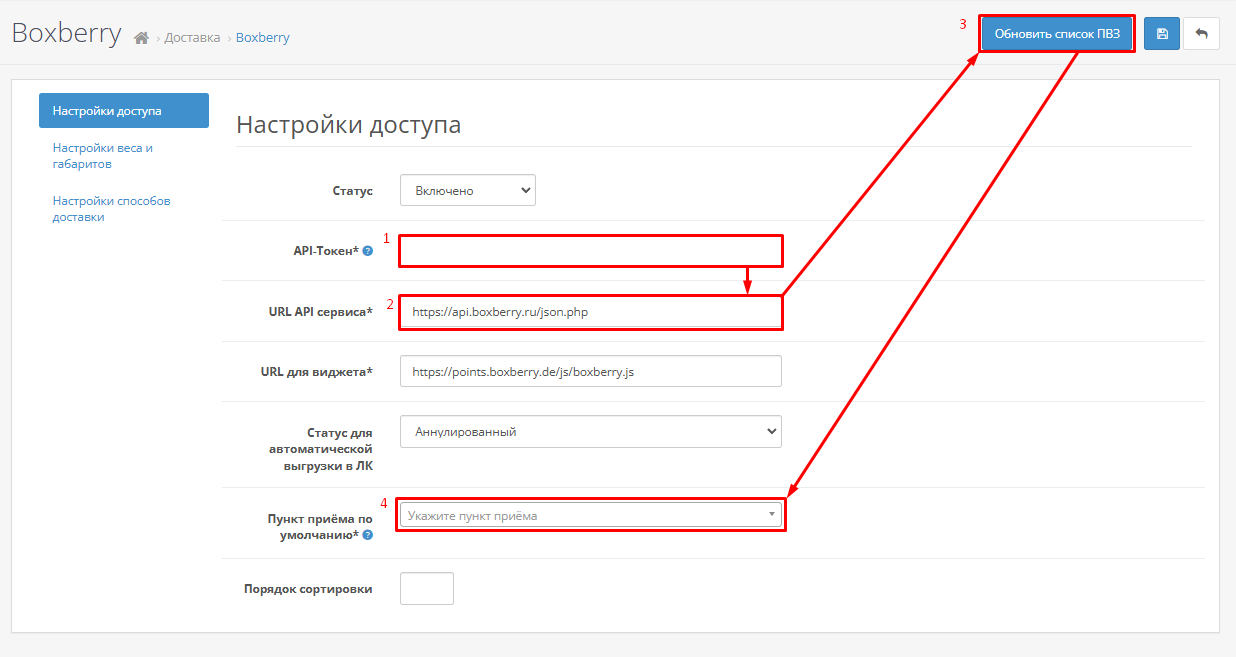This screenshot has height=657, width=1236.
Task: Click the URL для виджета input field
Action: tap(591, 371)
